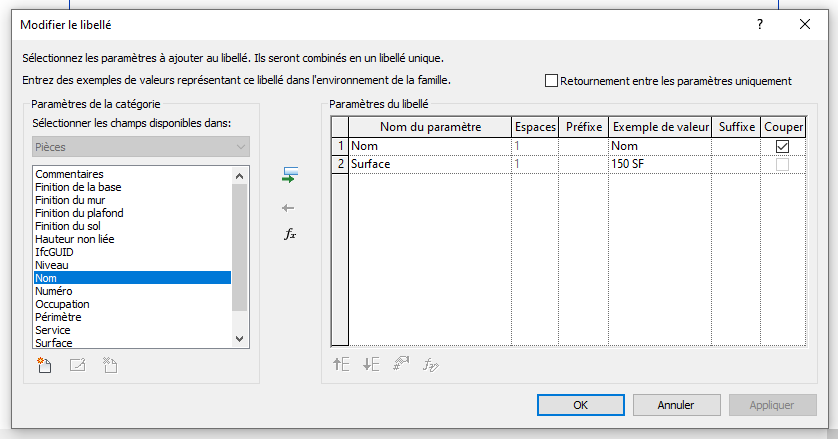
Task: Click the fx formula icon between the panels
Action: (289, 235)
